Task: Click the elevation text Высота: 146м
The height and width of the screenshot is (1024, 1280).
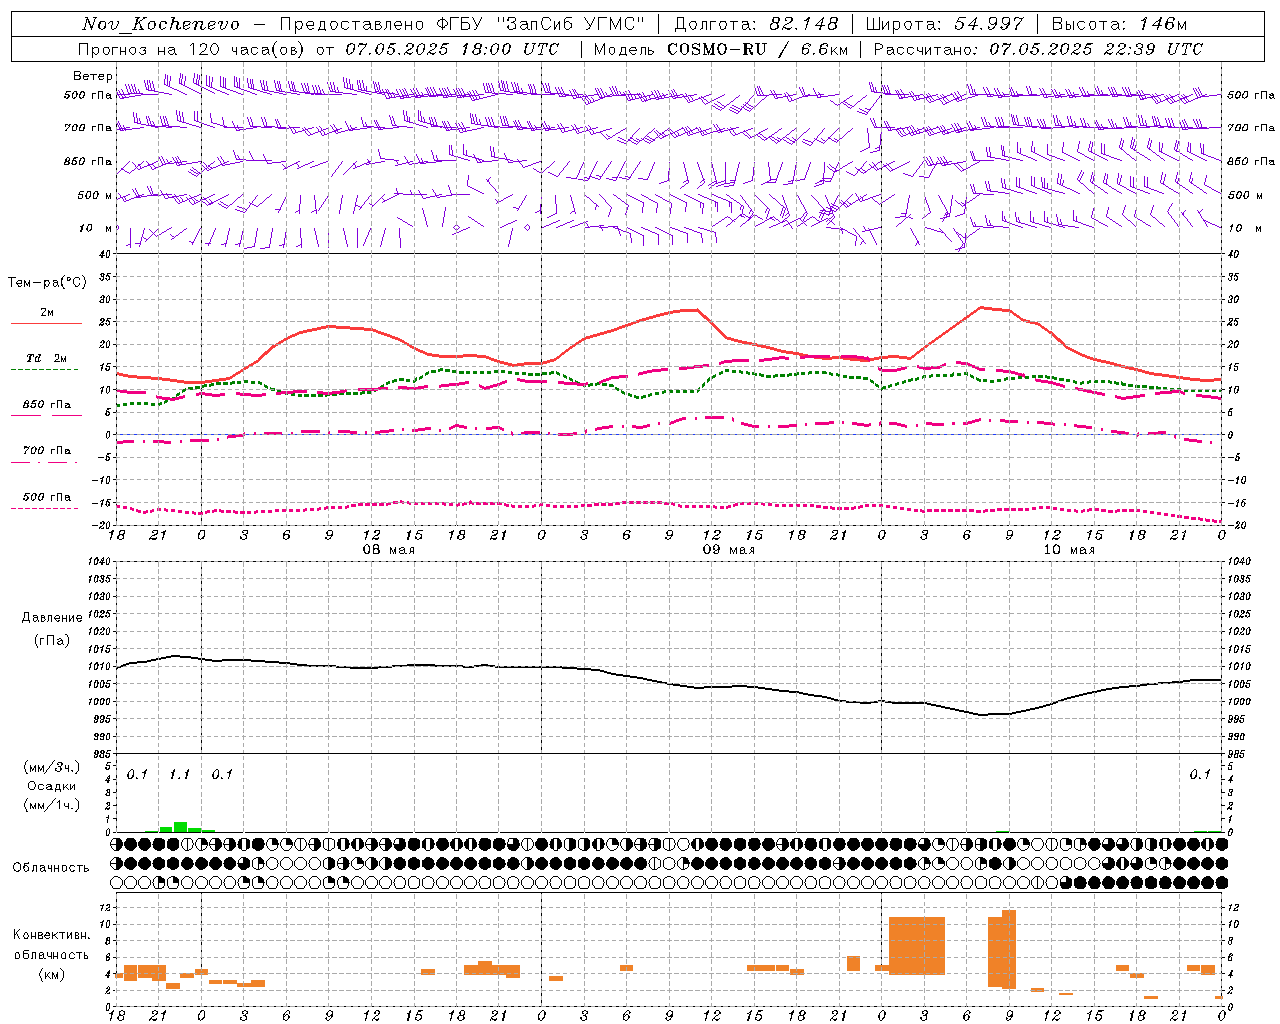Action: (1119, 24)
